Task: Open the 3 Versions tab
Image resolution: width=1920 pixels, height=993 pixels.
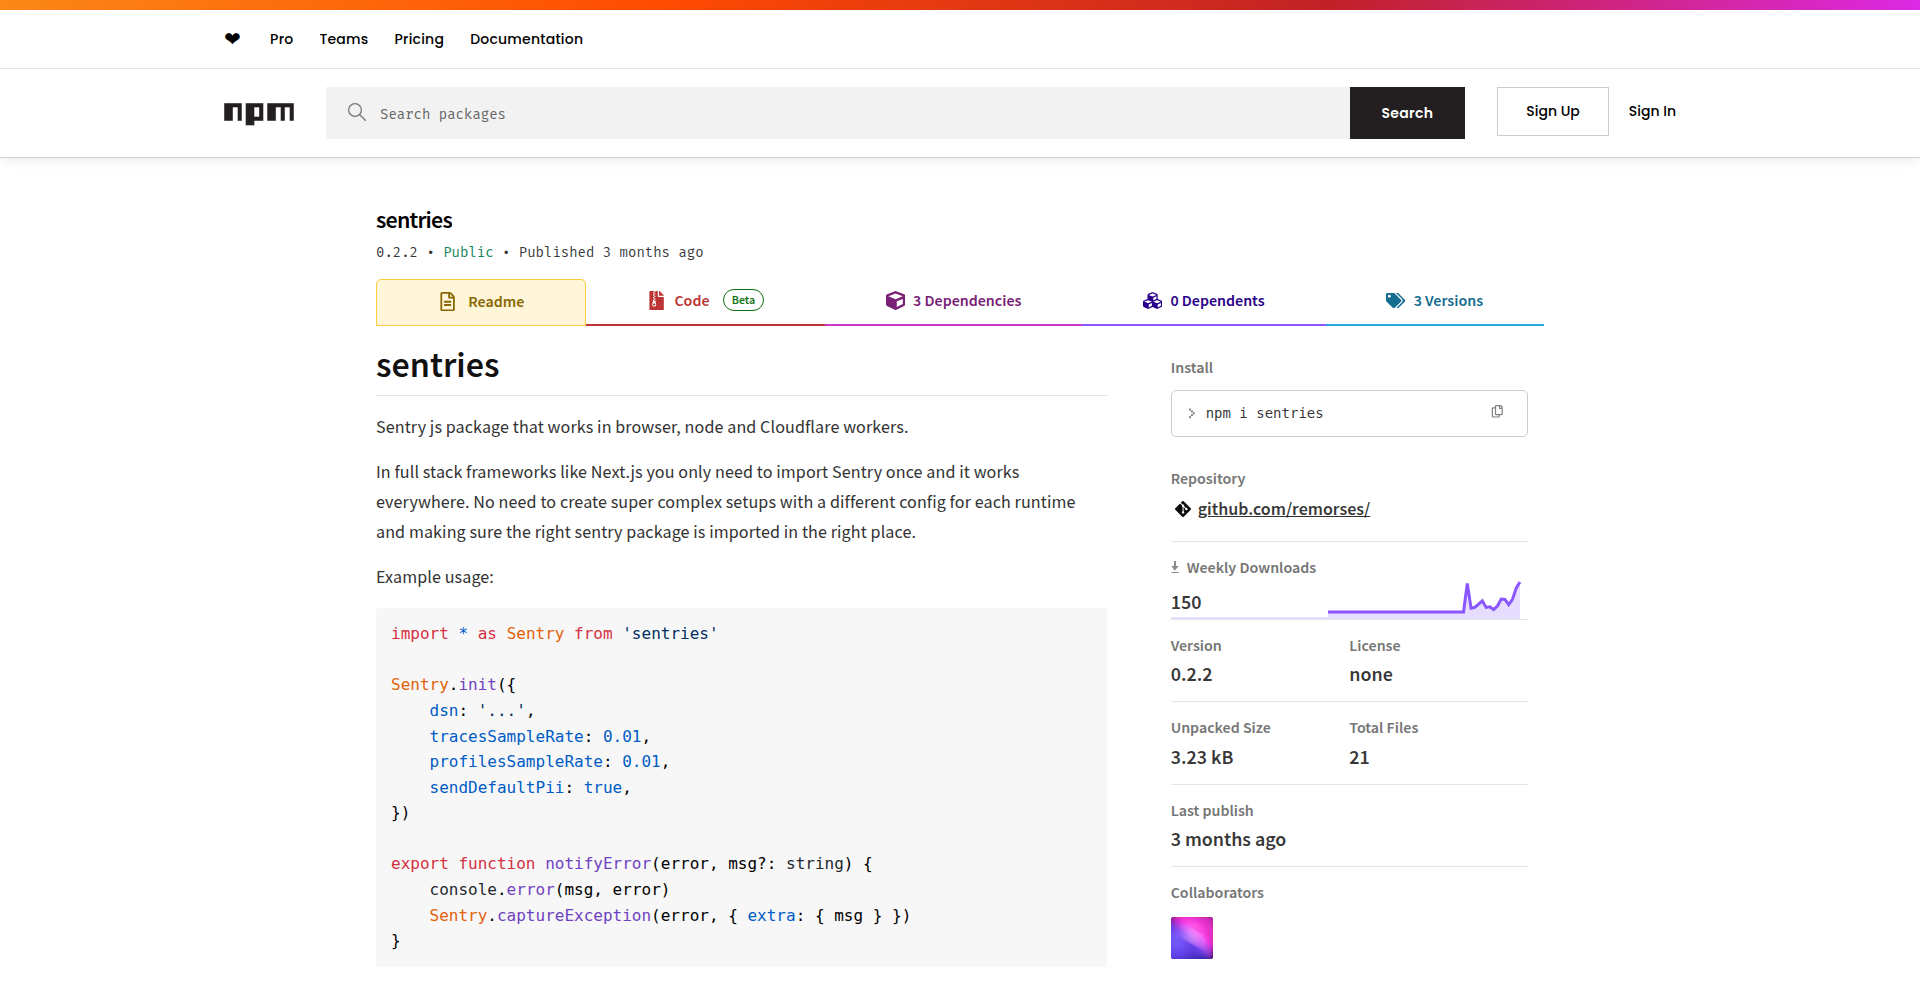Action: tap(1434, 301)
